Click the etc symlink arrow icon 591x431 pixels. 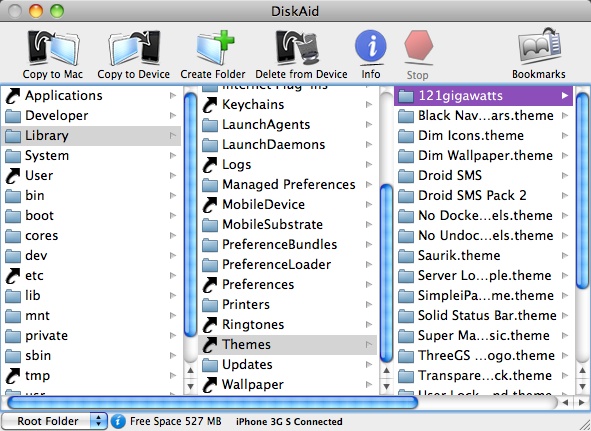tap(13, 276)
